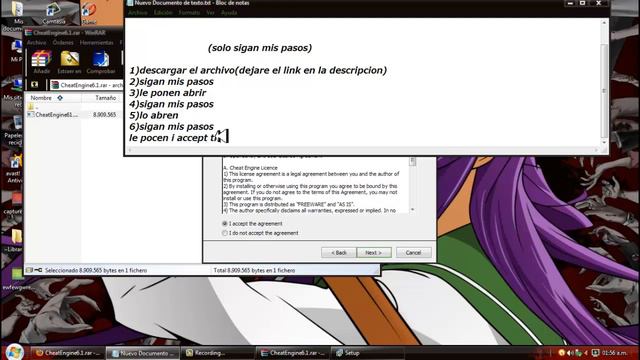This screenshot has width=640, height=360.
Task: Open Mi PC desktop icon
Action: click(16, 51)
